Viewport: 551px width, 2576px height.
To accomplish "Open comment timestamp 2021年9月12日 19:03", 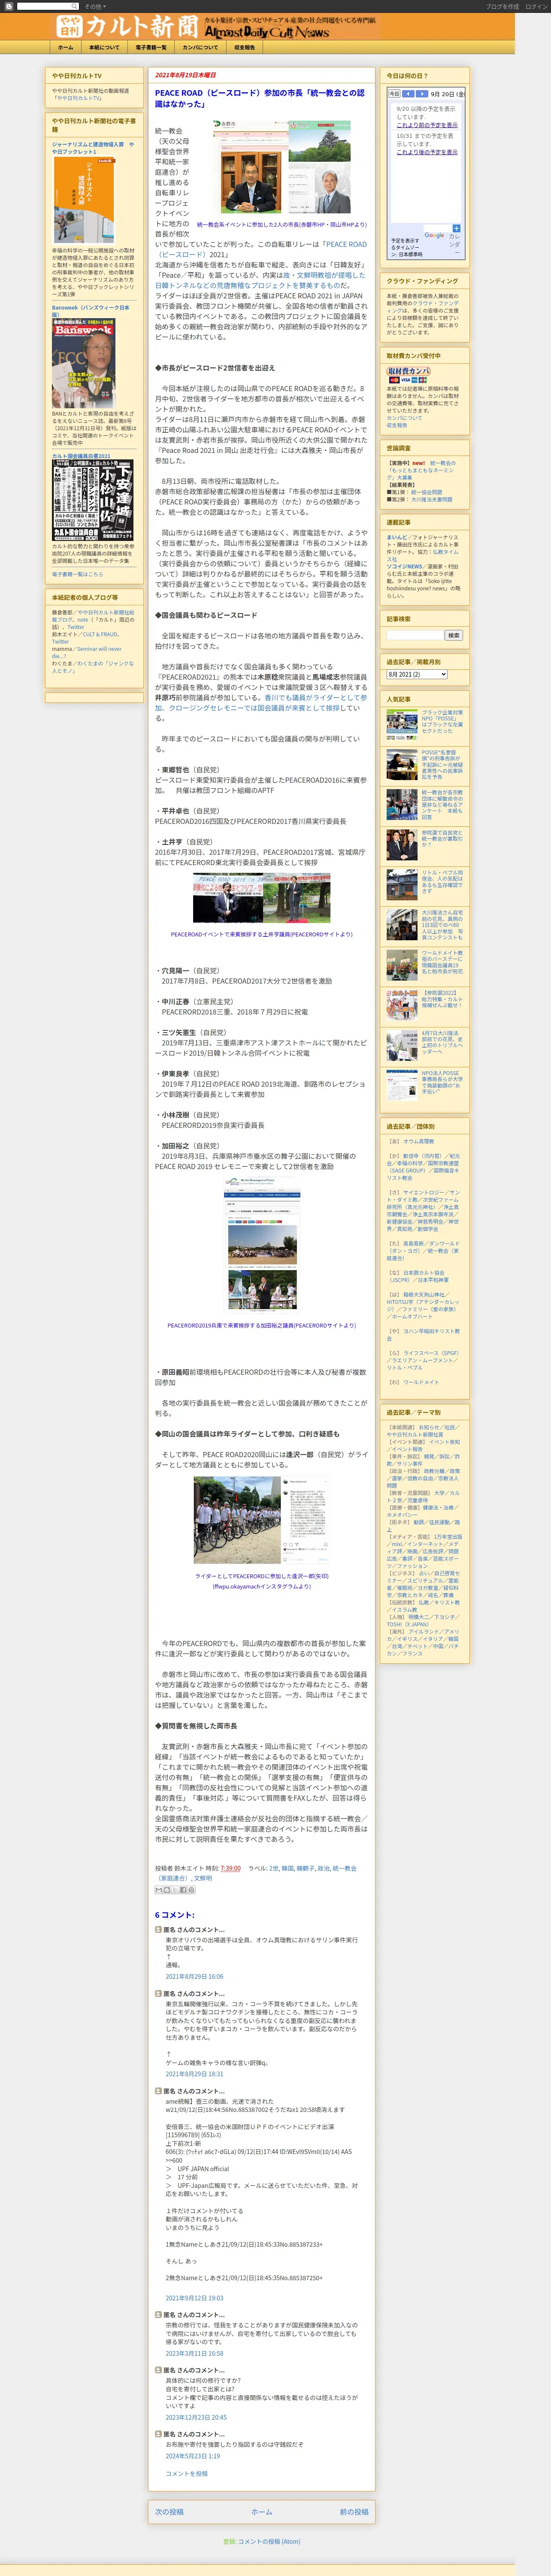I will [x=194, y=2297].
